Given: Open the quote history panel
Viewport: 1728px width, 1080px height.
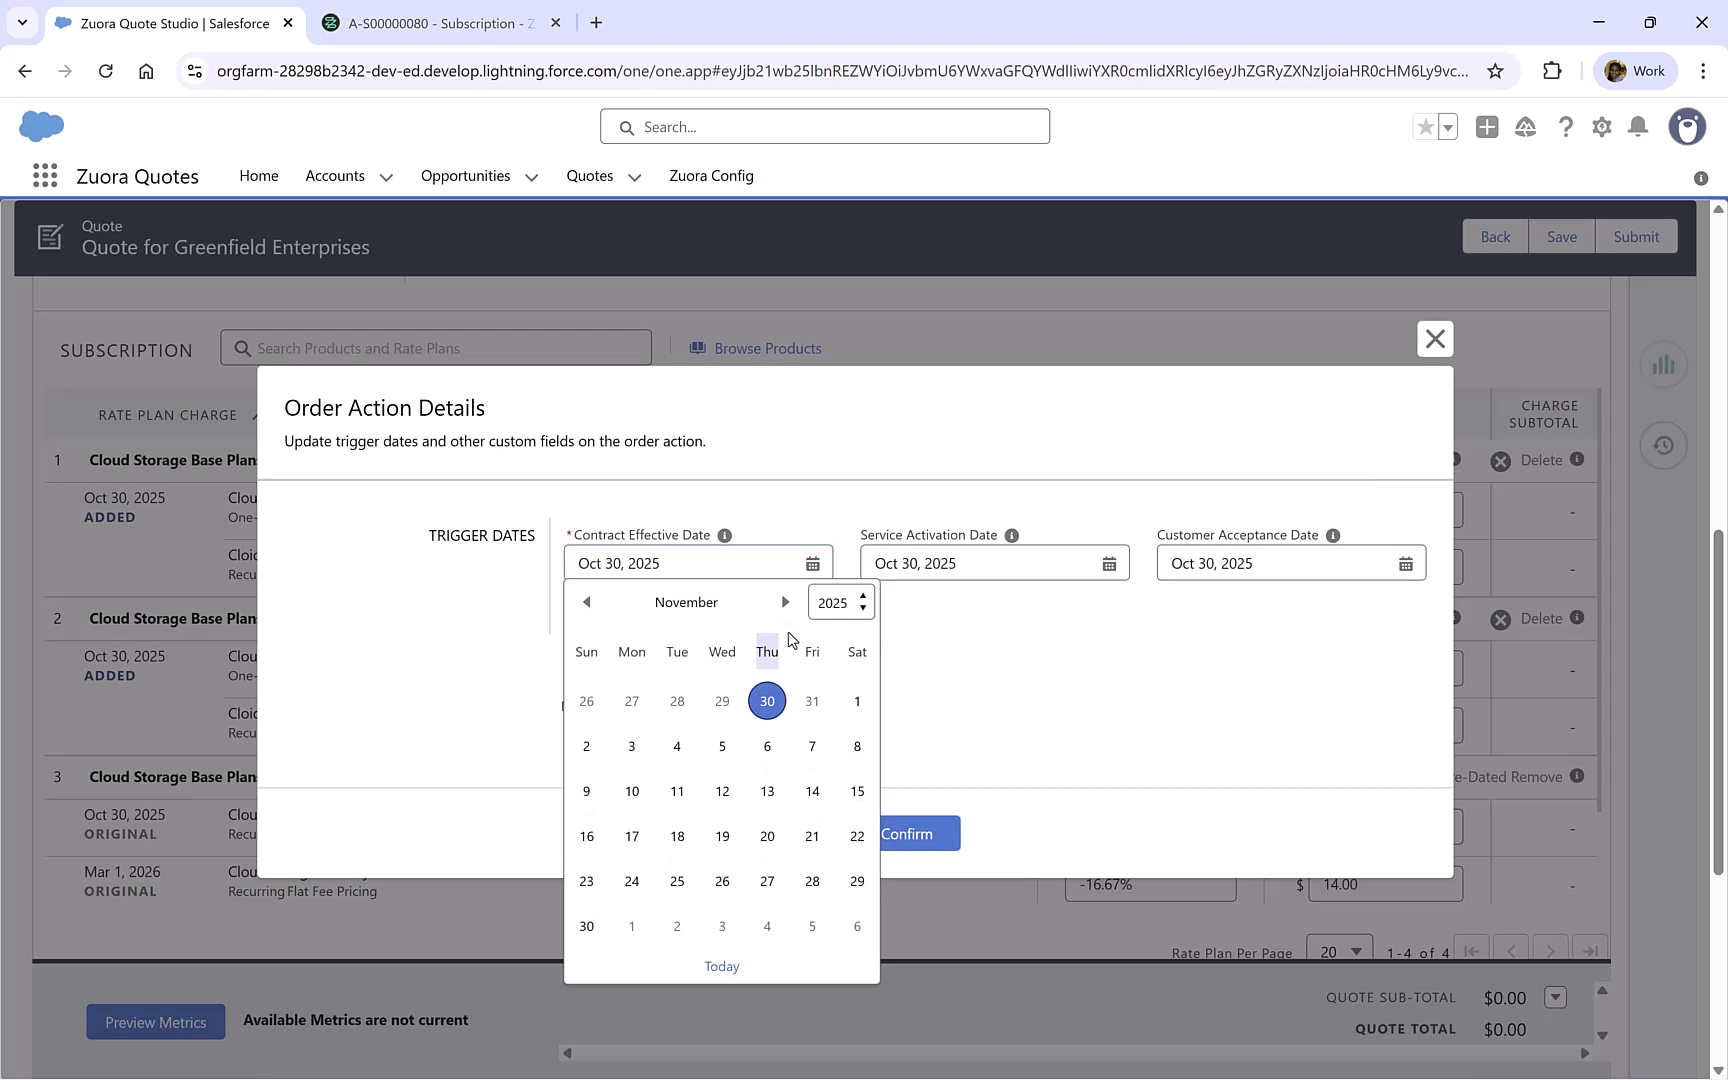Looking at the screenshot, I should [x=1663, y=445].
